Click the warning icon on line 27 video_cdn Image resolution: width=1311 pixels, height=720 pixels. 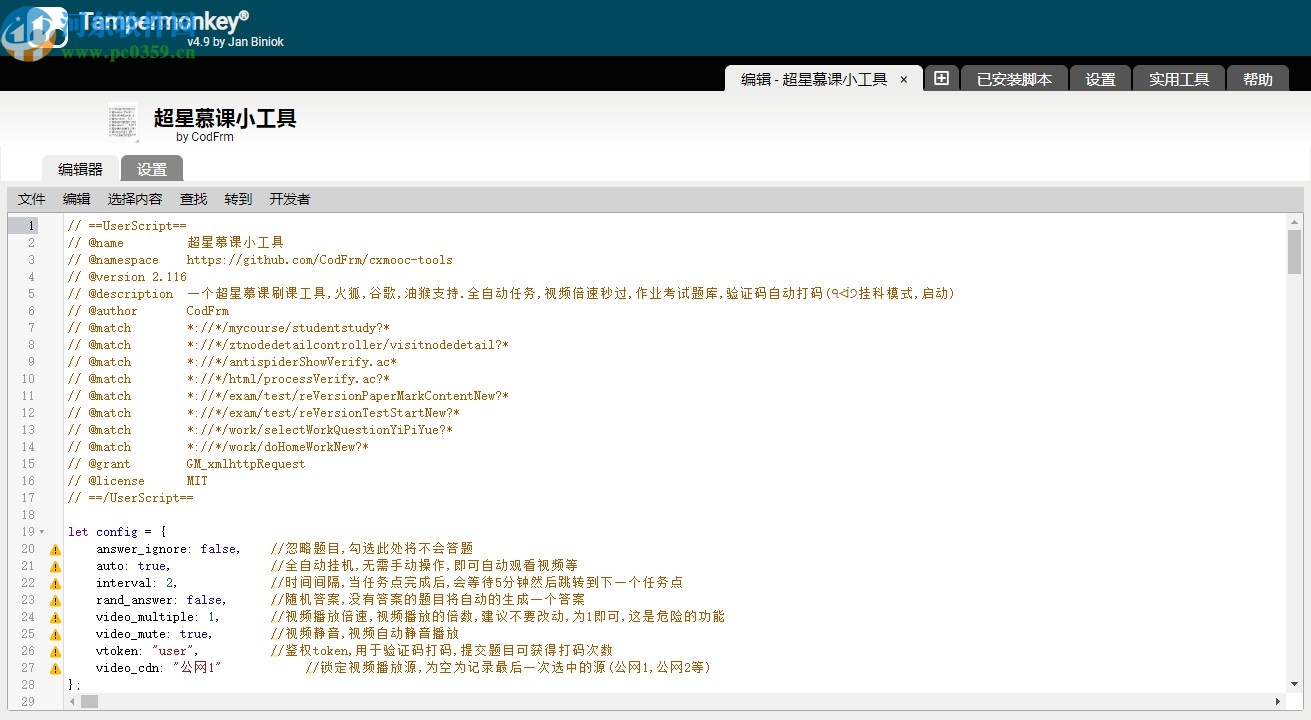(56, 668)
